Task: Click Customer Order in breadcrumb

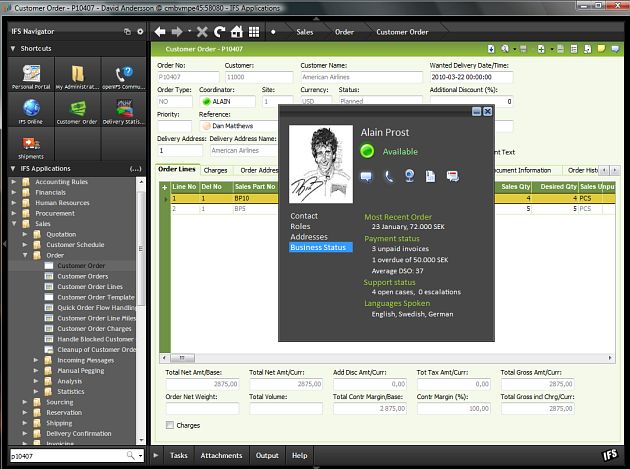Action: pos(402,32)
